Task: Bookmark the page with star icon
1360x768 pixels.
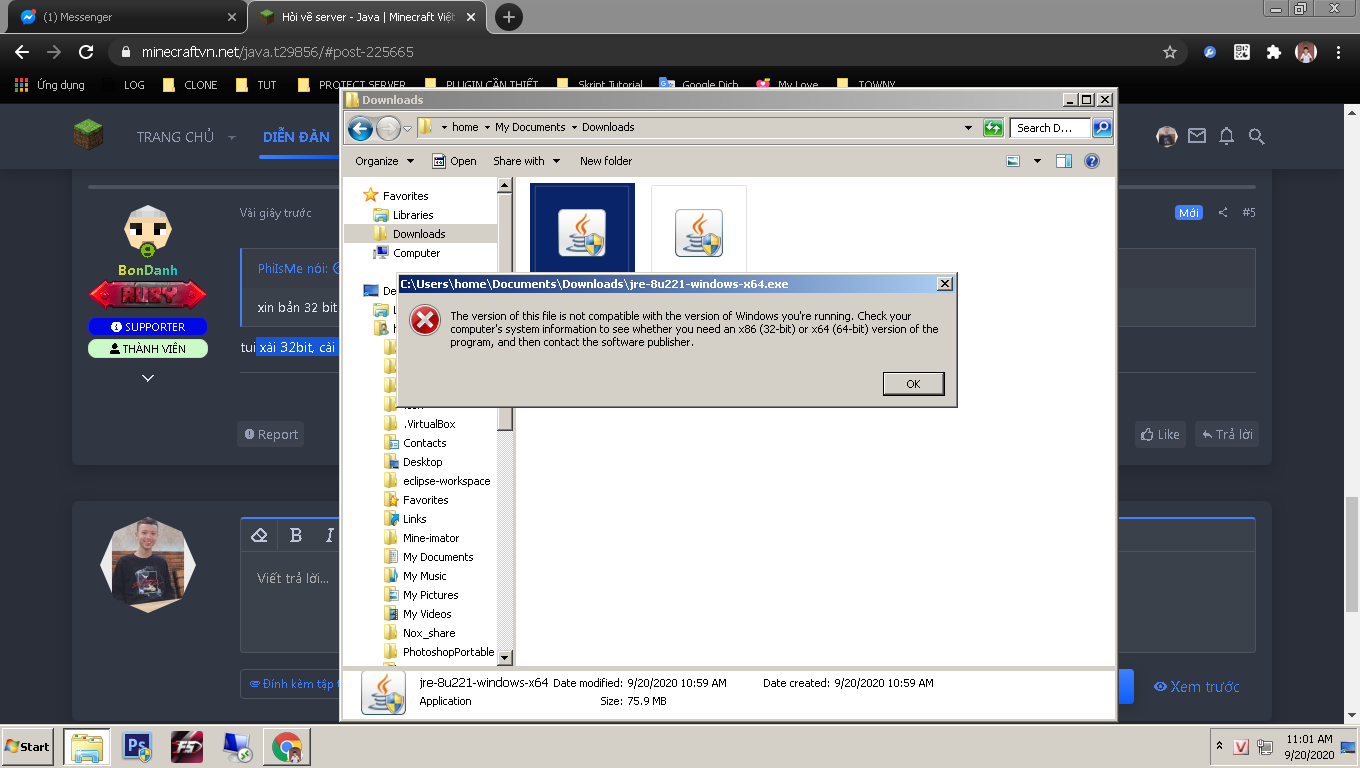Action: click(x=1170, y=52)
